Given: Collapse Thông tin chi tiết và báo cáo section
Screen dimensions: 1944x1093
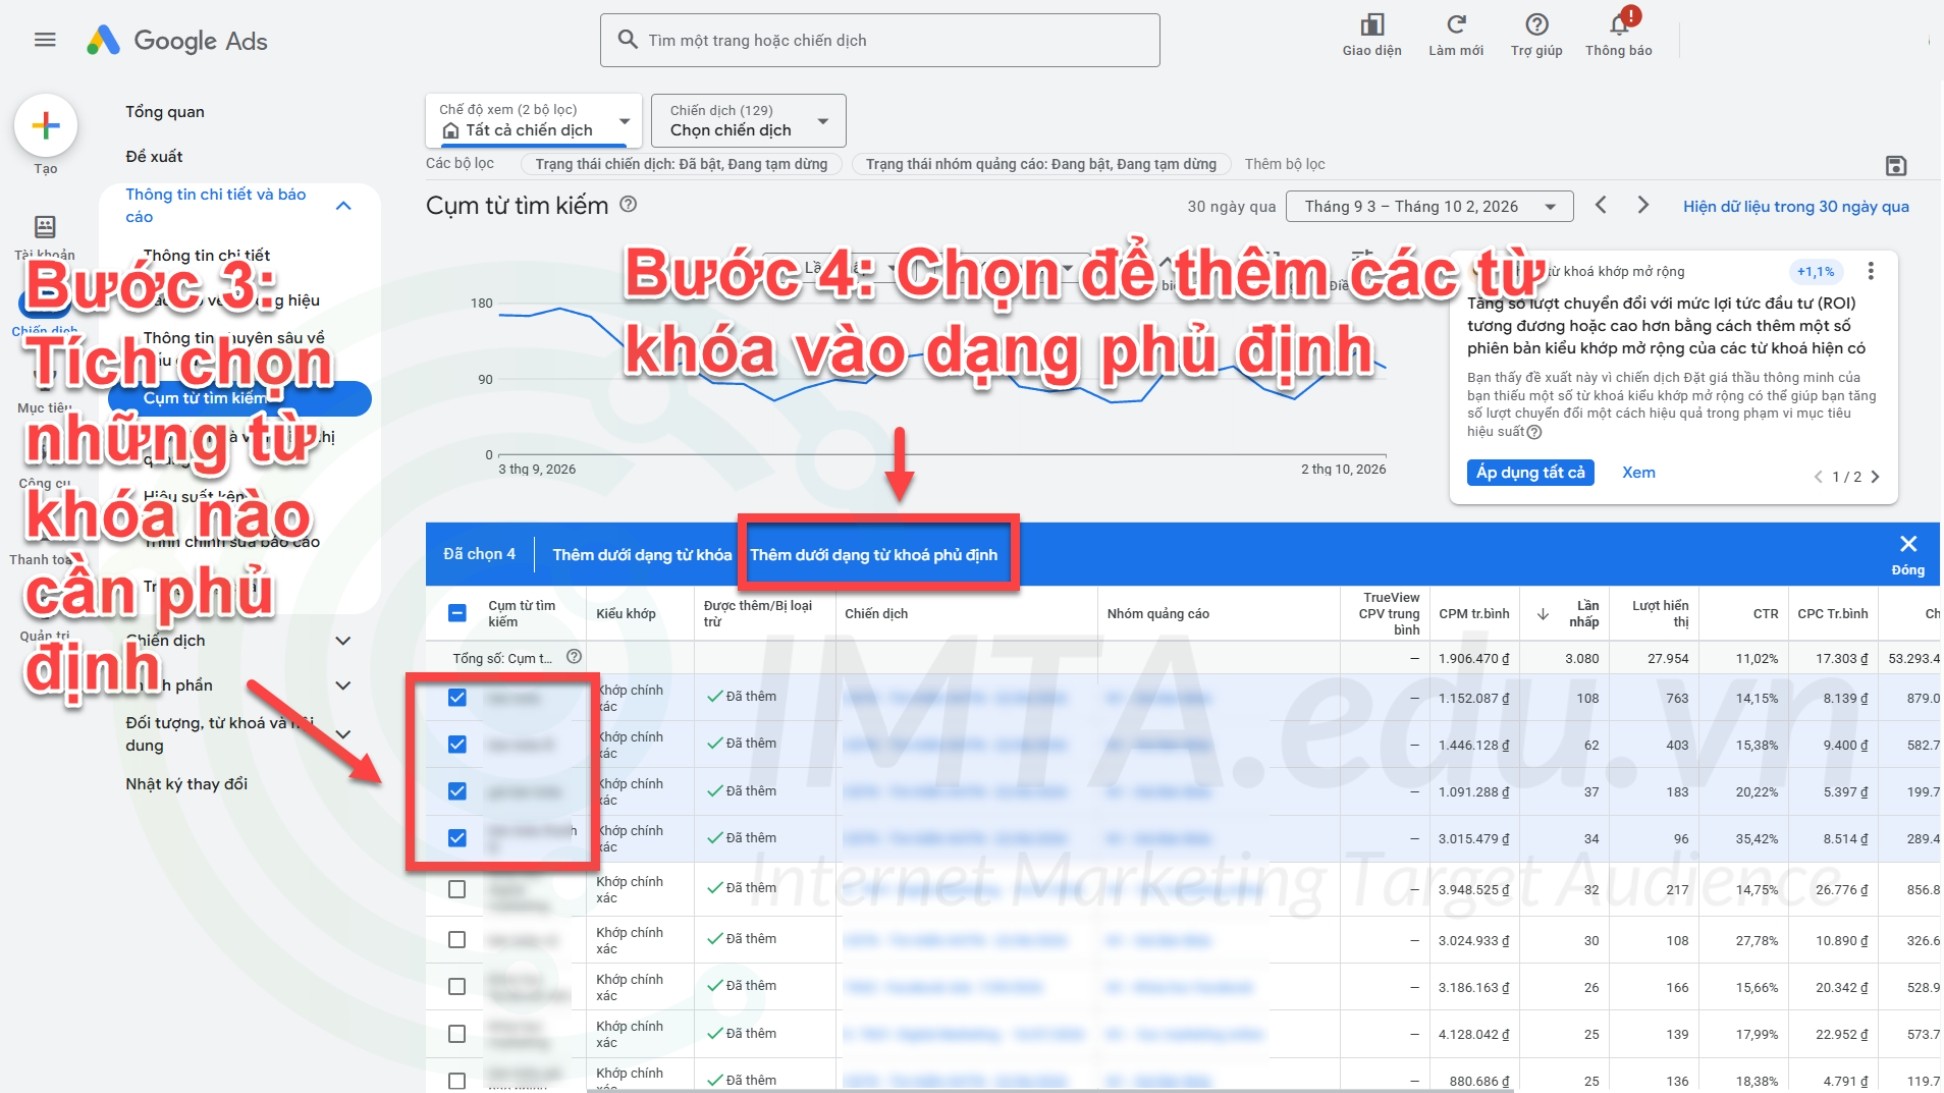Looking at the screenshot, I should point(343,205).
